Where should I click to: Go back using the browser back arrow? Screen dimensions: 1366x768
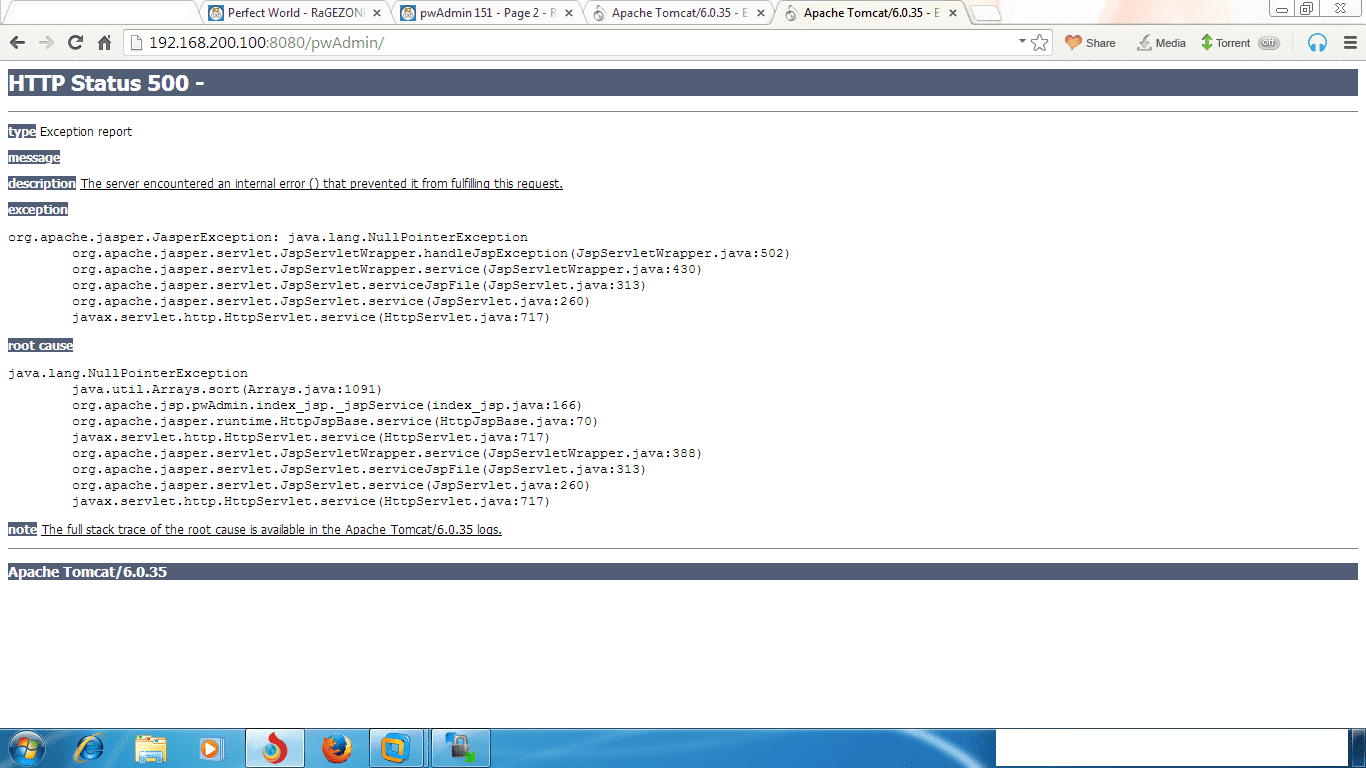click(17, 42)
